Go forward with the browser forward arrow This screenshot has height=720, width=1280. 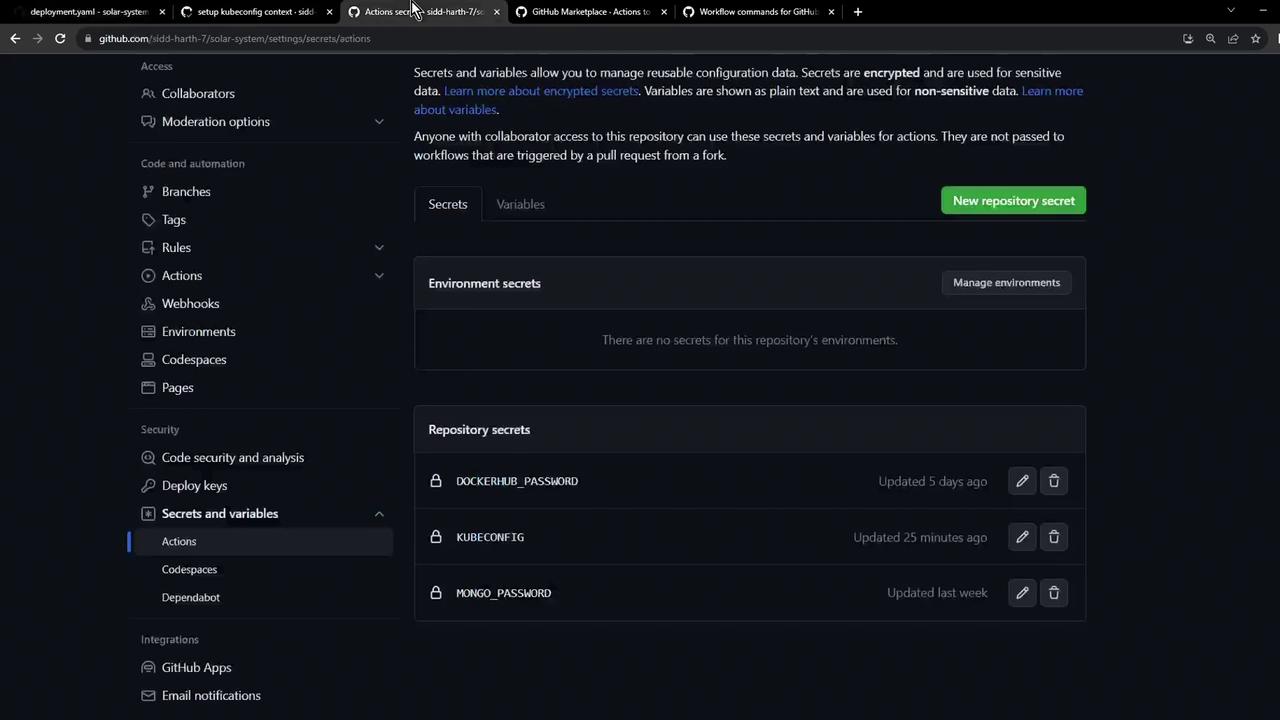tap(38, 39)
